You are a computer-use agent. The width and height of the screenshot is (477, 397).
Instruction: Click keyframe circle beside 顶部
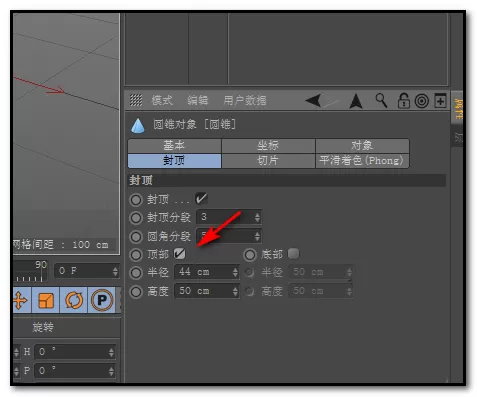[x=136, y=255]
